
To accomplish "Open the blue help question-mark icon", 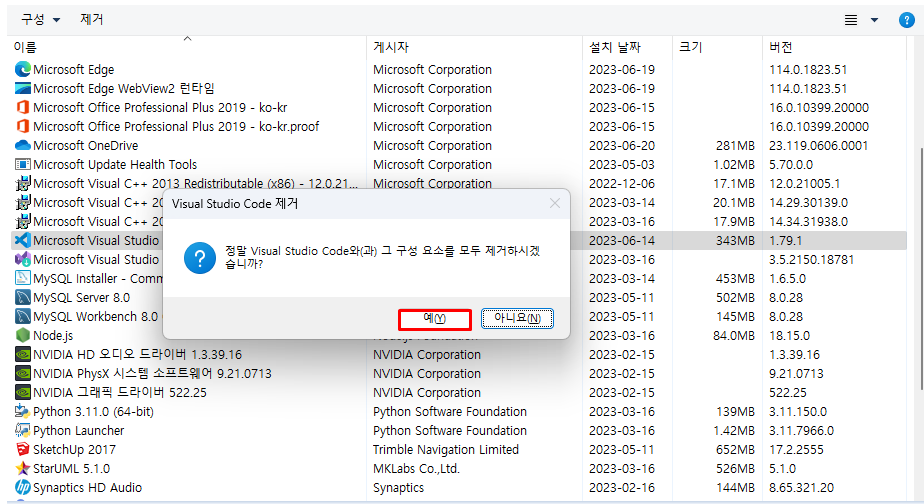I will point(906,20).
